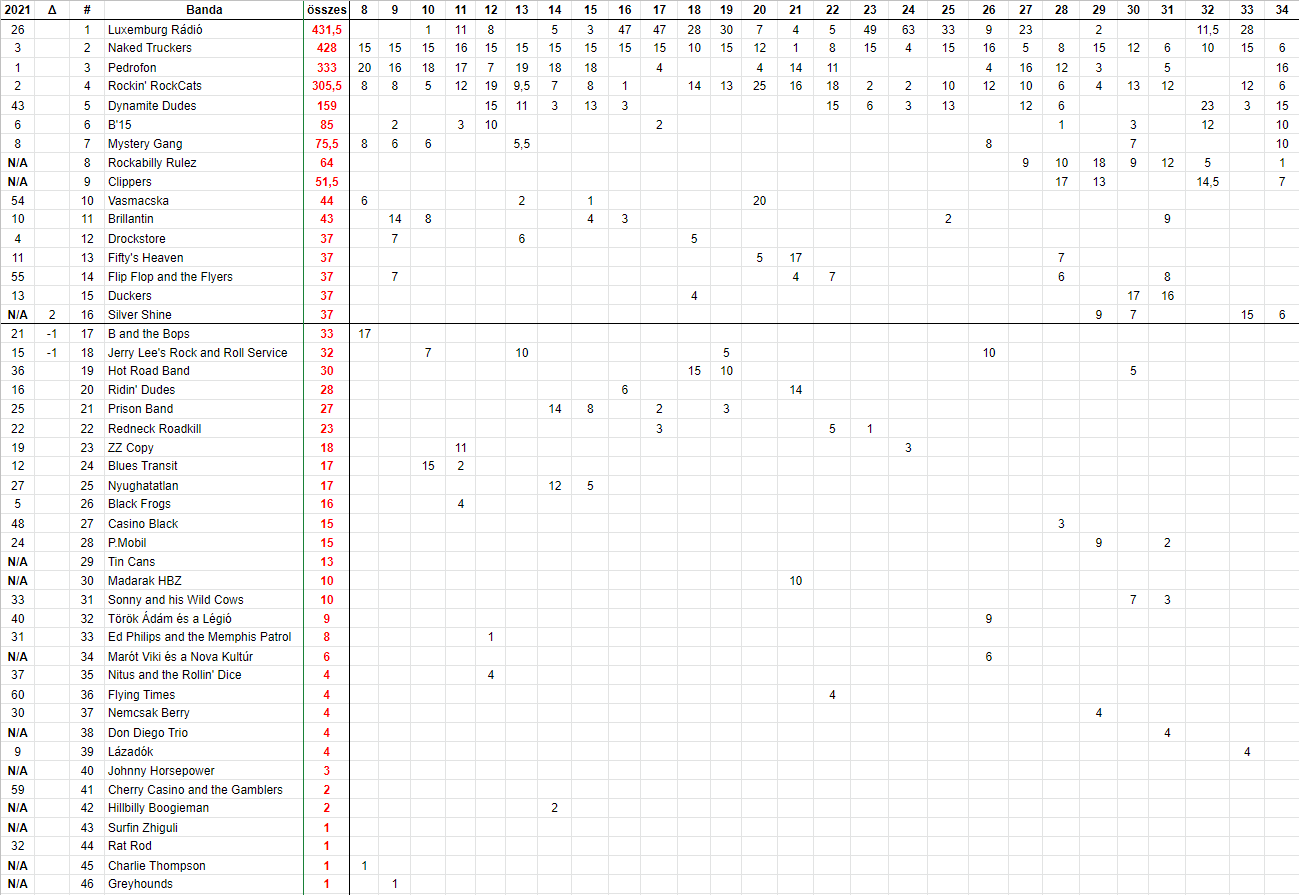Select the 14,5 value in Clippers row
The width and height of the screenshot is (1299, 895).
pyautogui.click(x=1207, y=182)
